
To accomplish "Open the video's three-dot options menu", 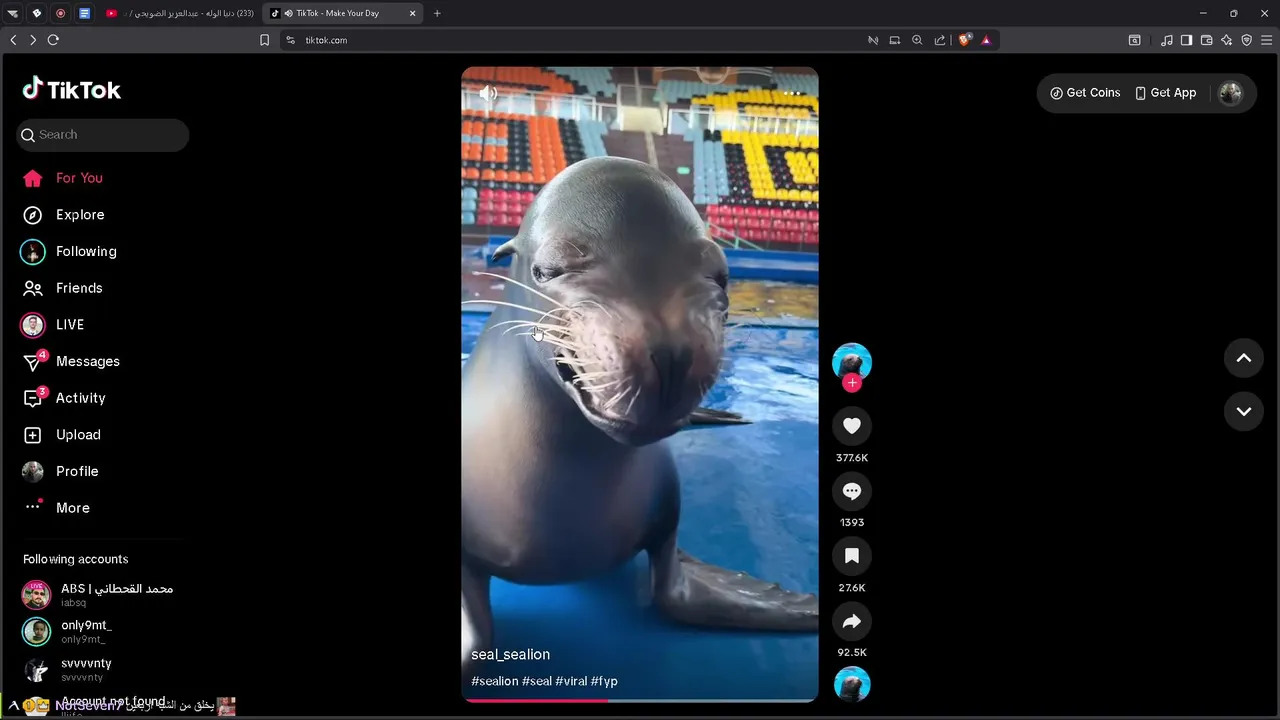I will click(x=792, y=93).
